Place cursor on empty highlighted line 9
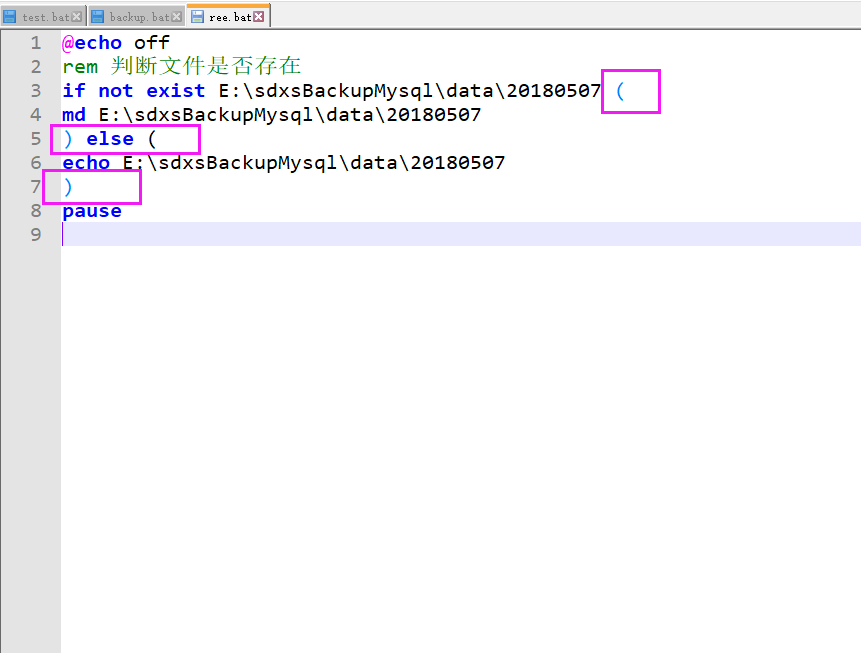Viewport: 861px width, 653px height. click(461, 235)
